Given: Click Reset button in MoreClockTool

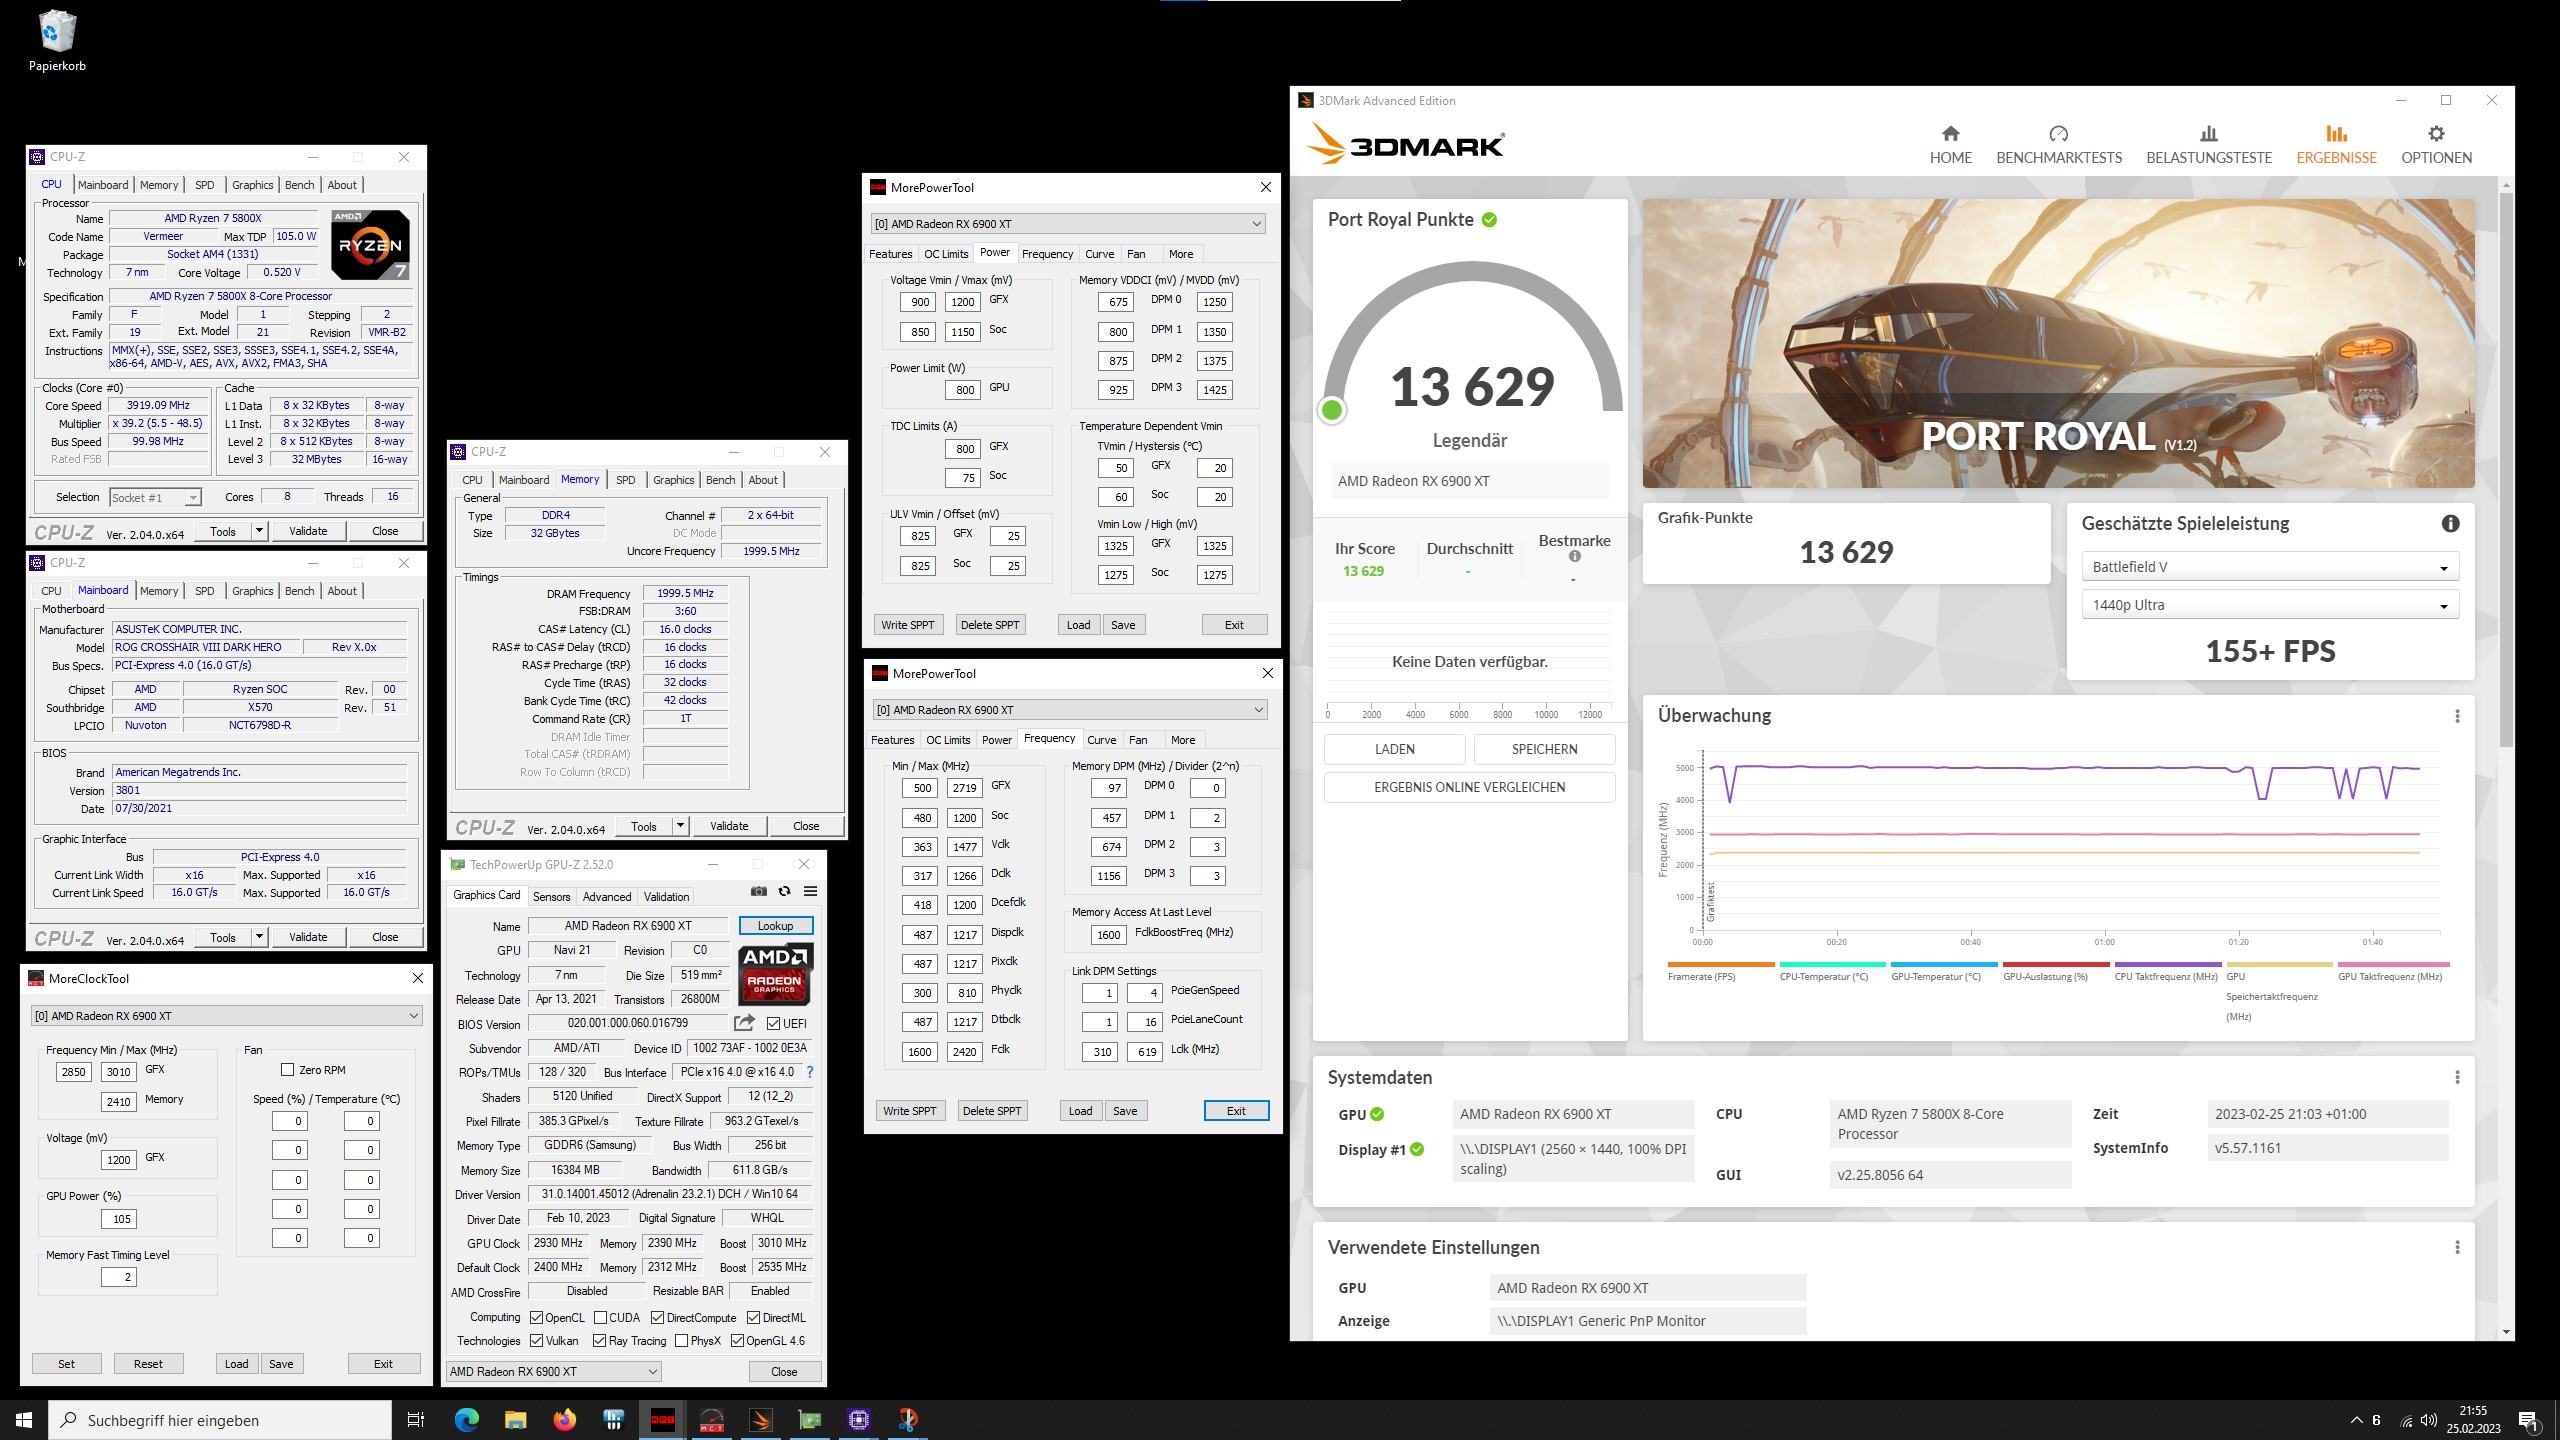Looking at the screenshot, I should coord(148,1364).
